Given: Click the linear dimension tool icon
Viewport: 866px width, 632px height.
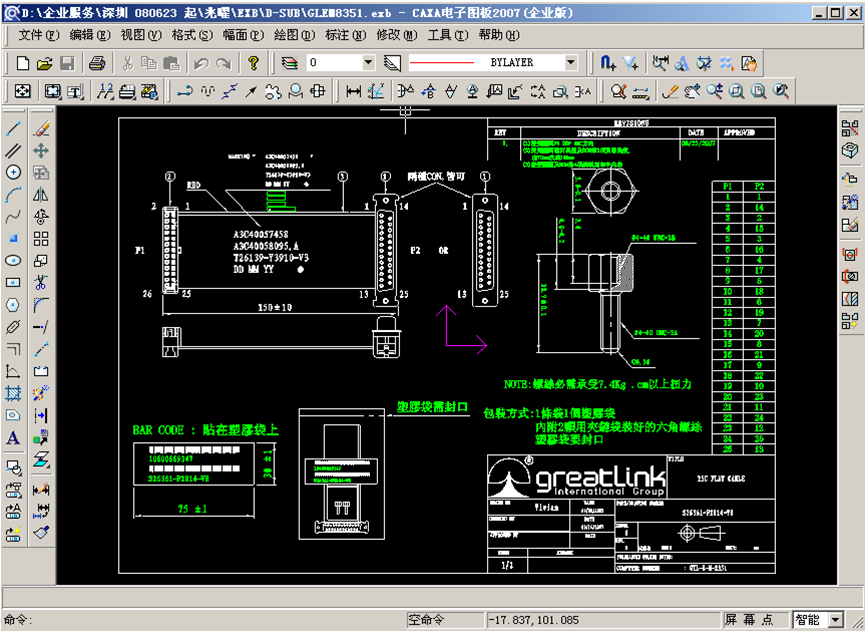Looking at the screenshot, I should pos(353,92).
